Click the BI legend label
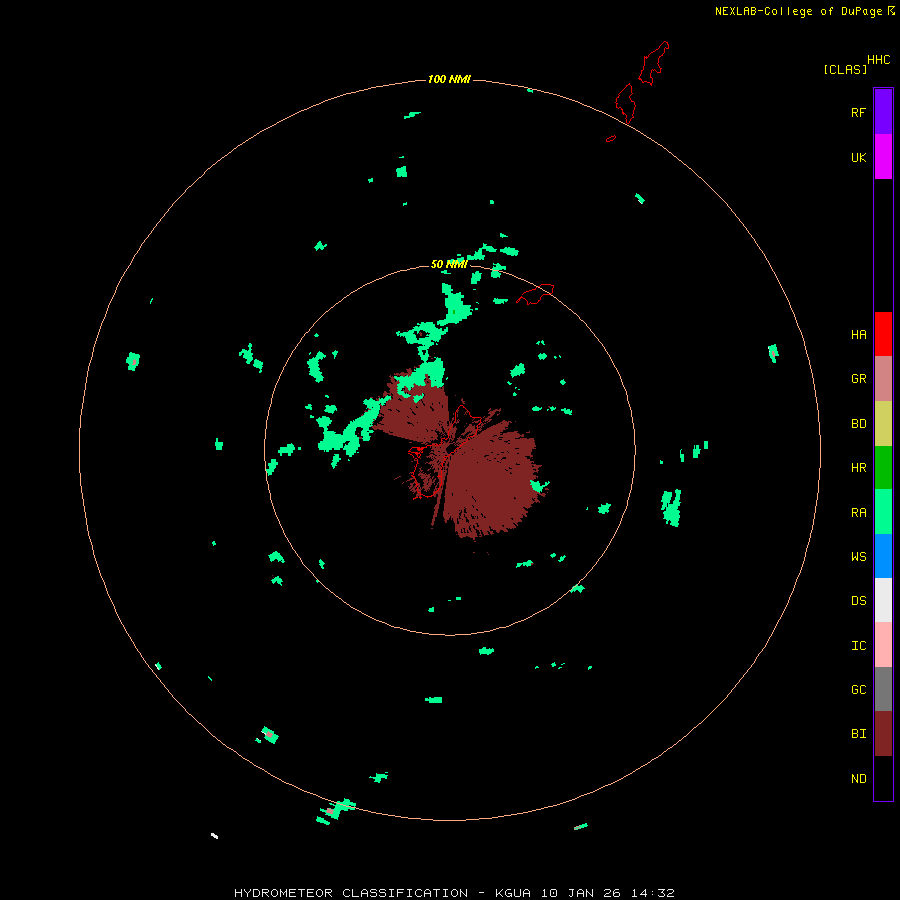The width and height of the screenshot is (900, 900). (858, 734)
